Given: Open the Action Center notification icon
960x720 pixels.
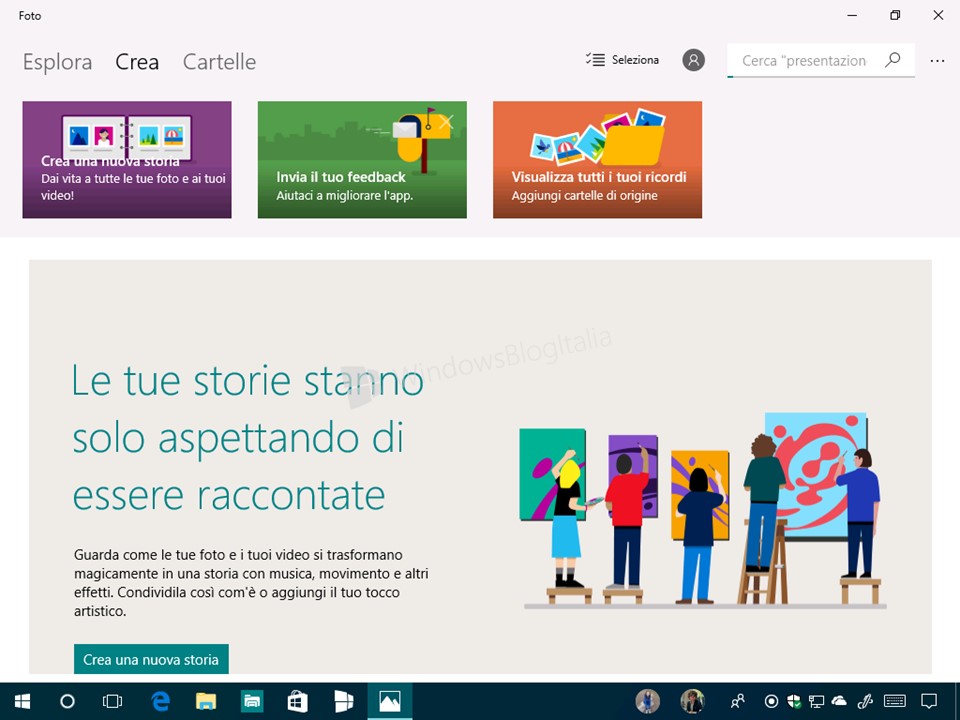Looking at the screenshot, I should pyautogui.click(x=929, y=701).
